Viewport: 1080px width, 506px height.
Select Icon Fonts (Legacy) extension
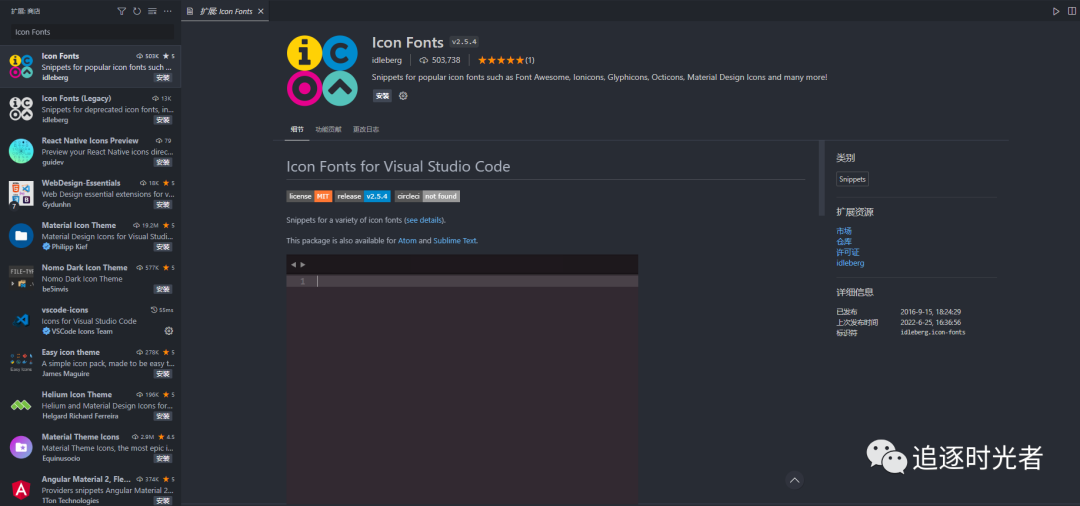point(90,109)
